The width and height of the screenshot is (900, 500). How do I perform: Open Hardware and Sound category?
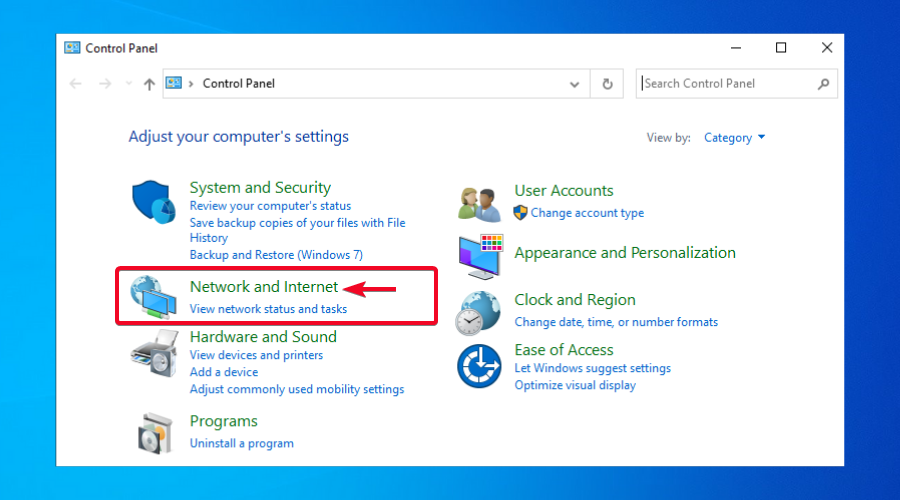tap(263, 336)
